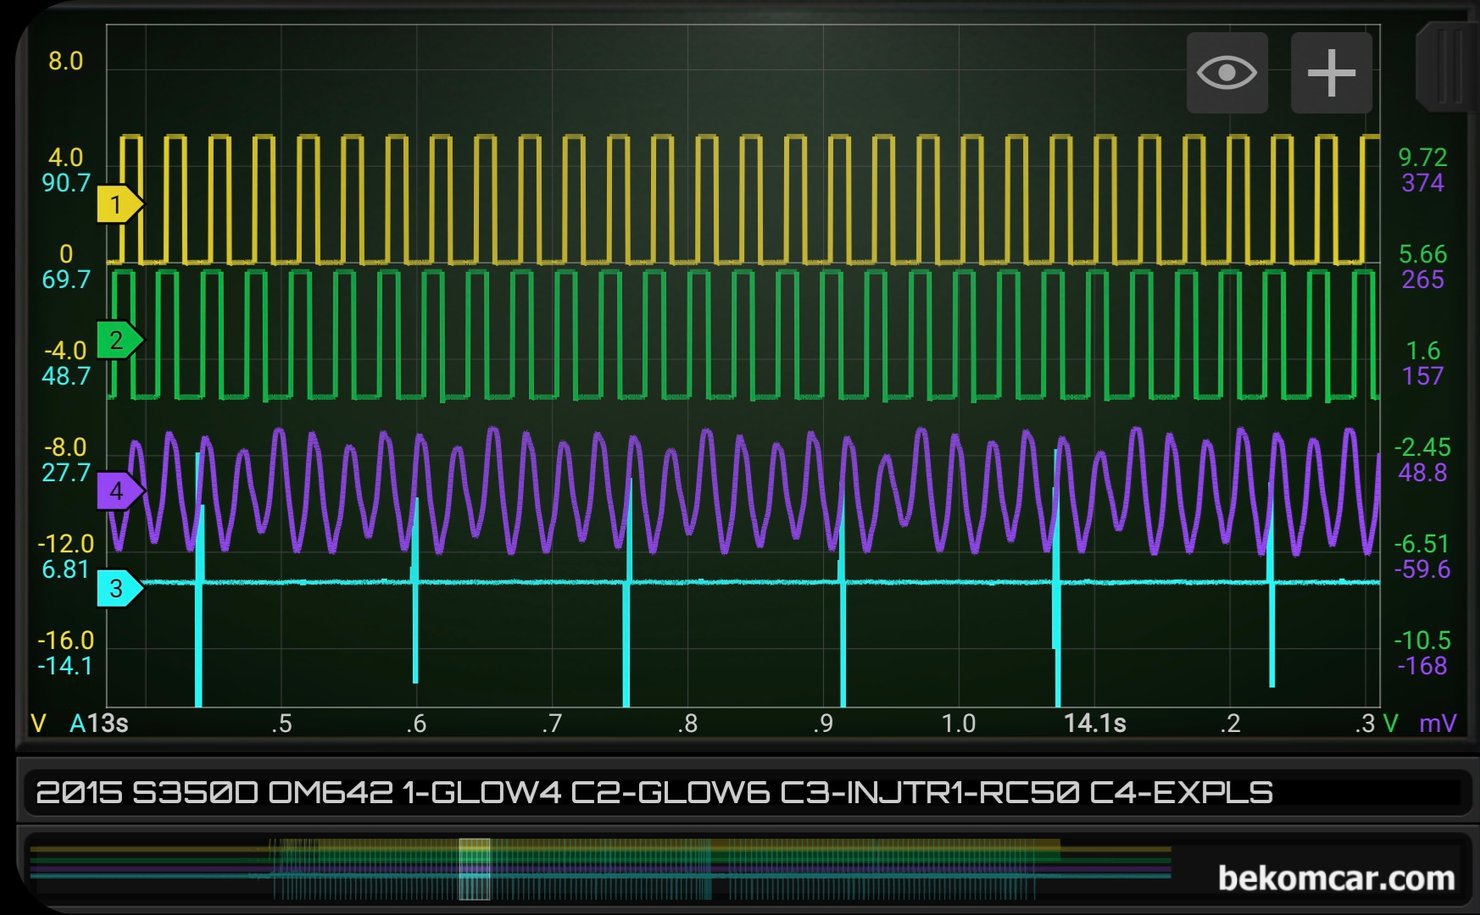Viewport: 1480px width, 915px height.
Task: Click the 14.1s time axis label
Action: (1094, 723)
